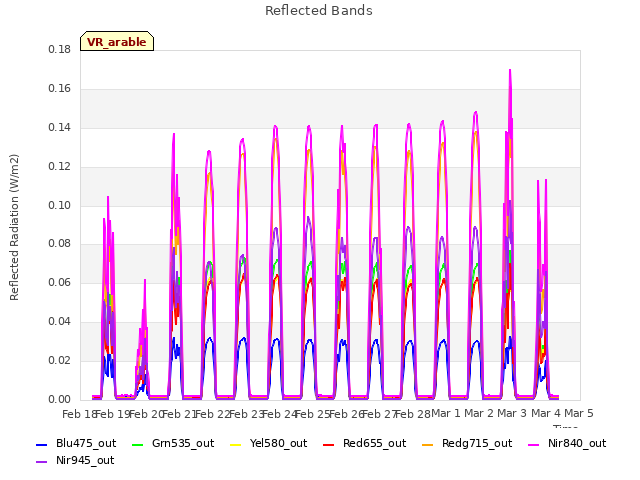The height and width of the screenshot is (480, 640).
Task: Click the Mar 1 x-axis label
Action: coord(446,413)
